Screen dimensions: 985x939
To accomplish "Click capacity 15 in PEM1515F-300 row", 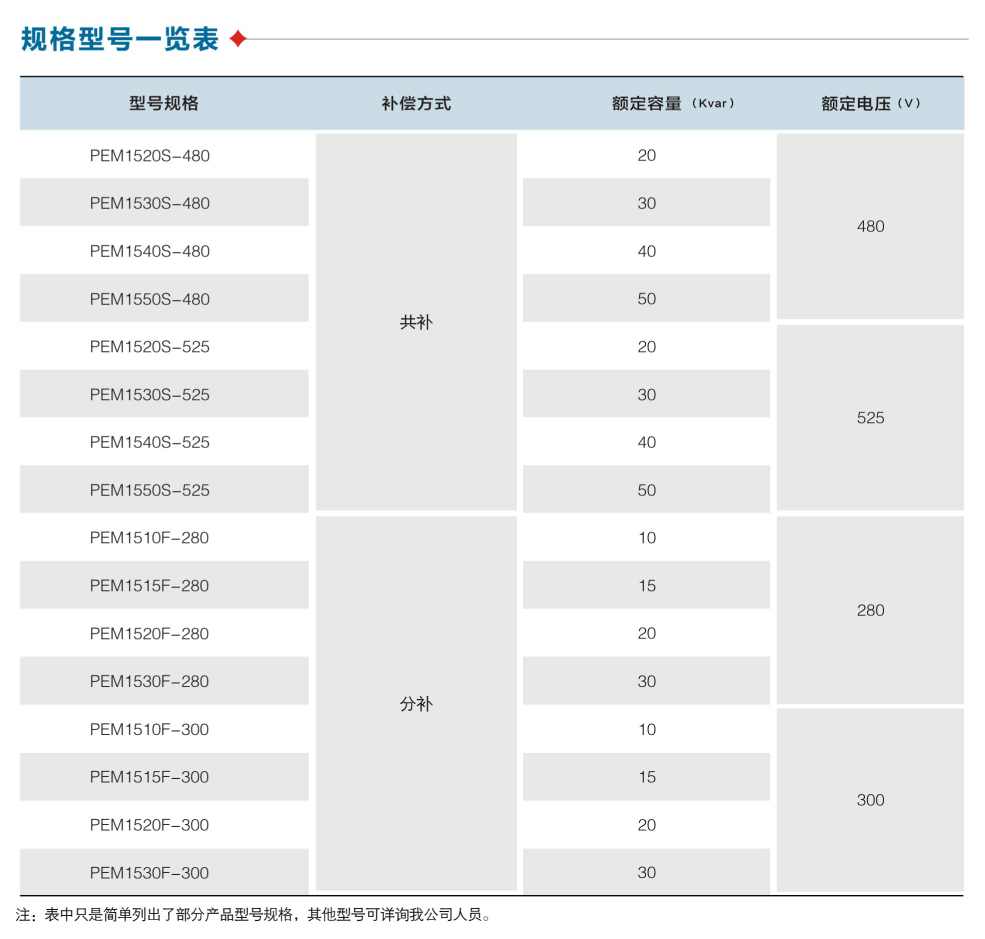I will 647,777.
